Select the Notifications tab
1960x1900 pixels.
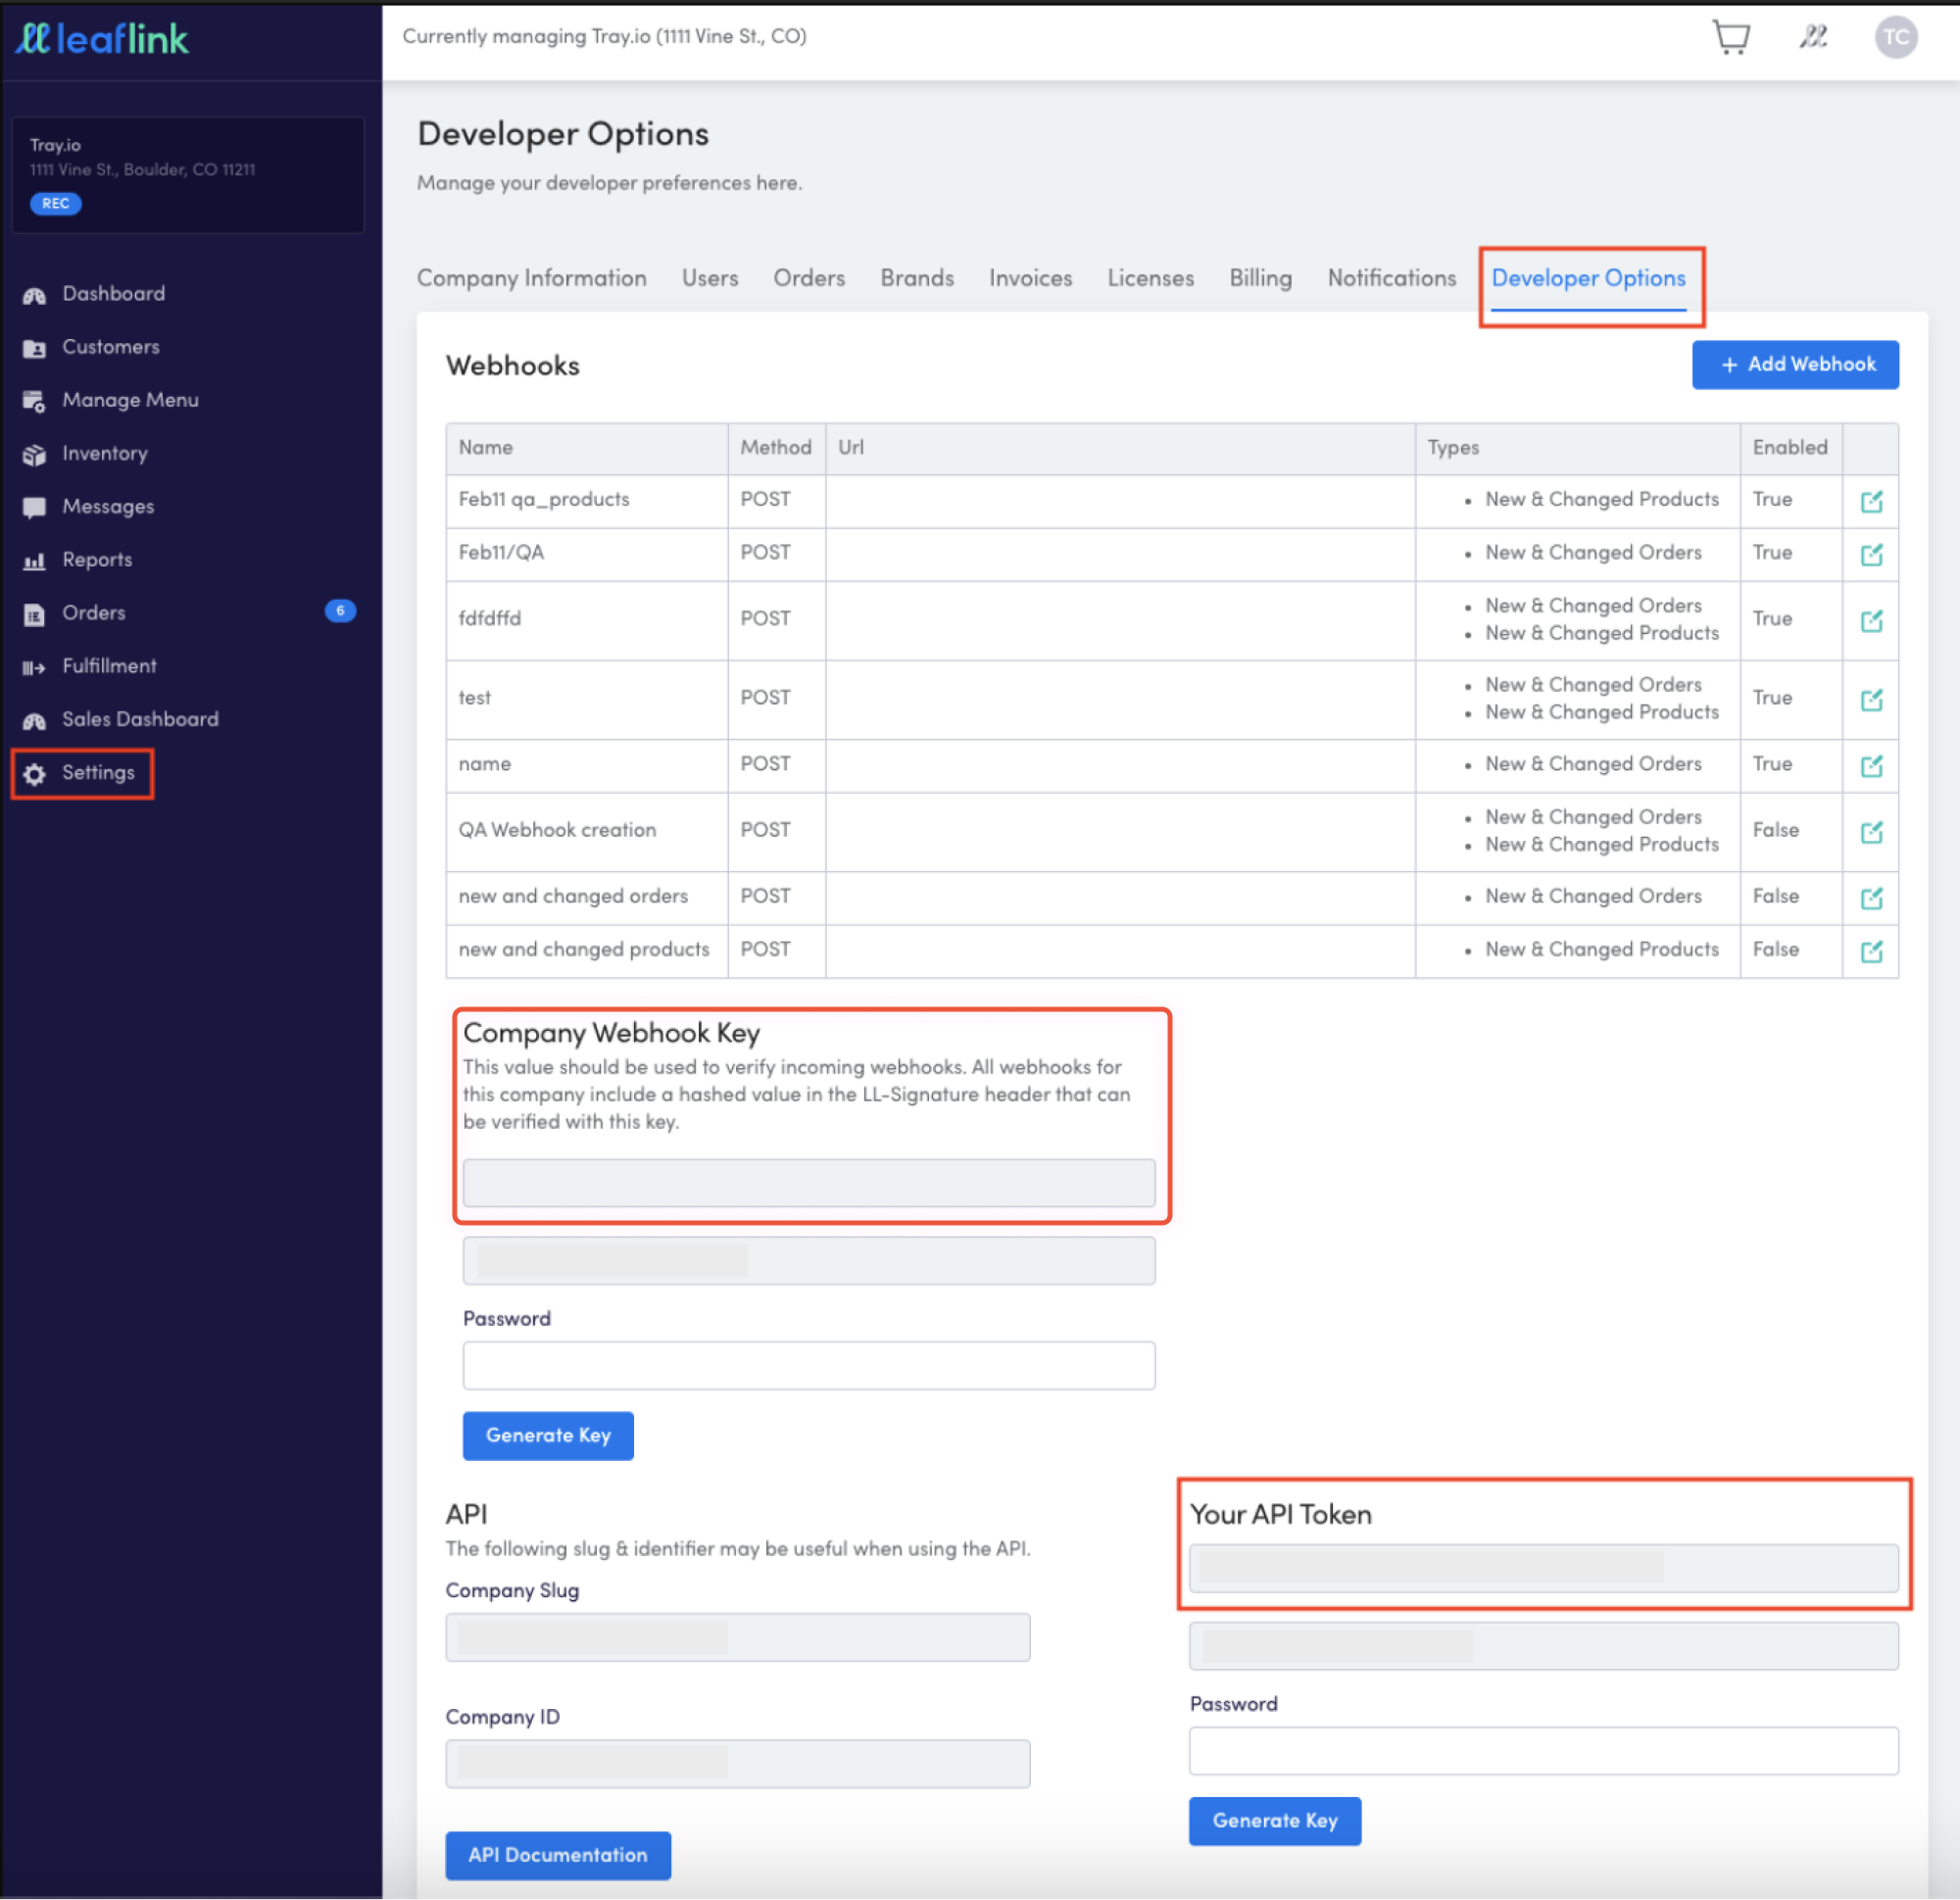pyautogui.click(x=1391, y=278)
